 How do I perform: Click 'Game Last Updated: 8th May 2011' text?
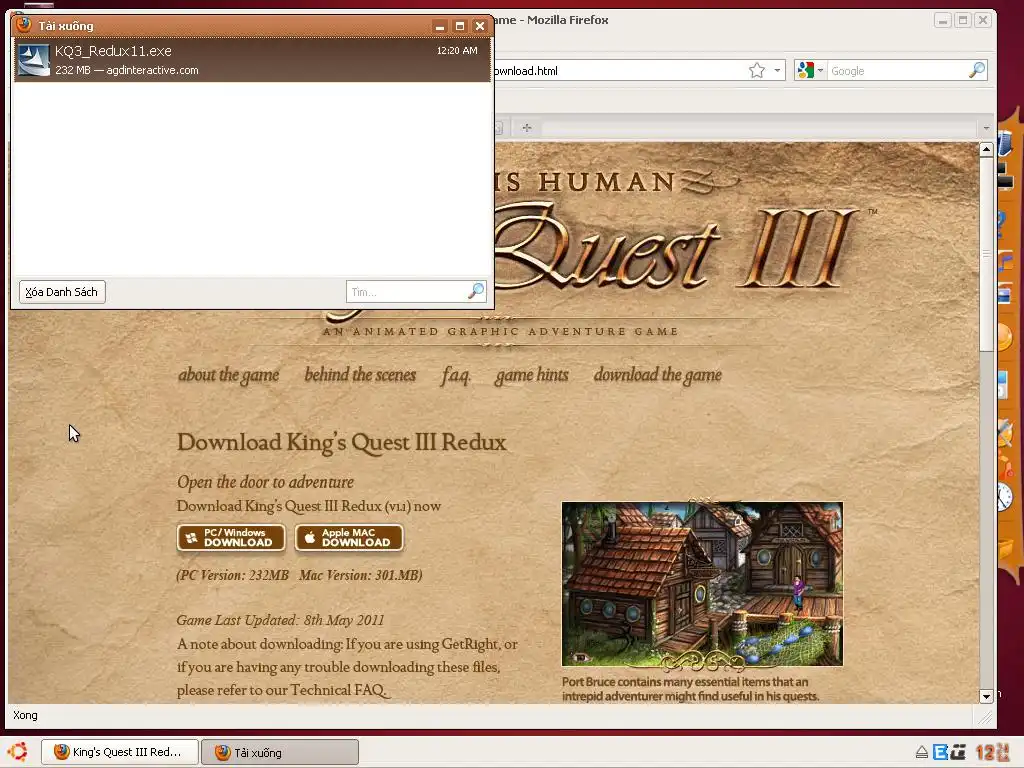tap(280, 620)
